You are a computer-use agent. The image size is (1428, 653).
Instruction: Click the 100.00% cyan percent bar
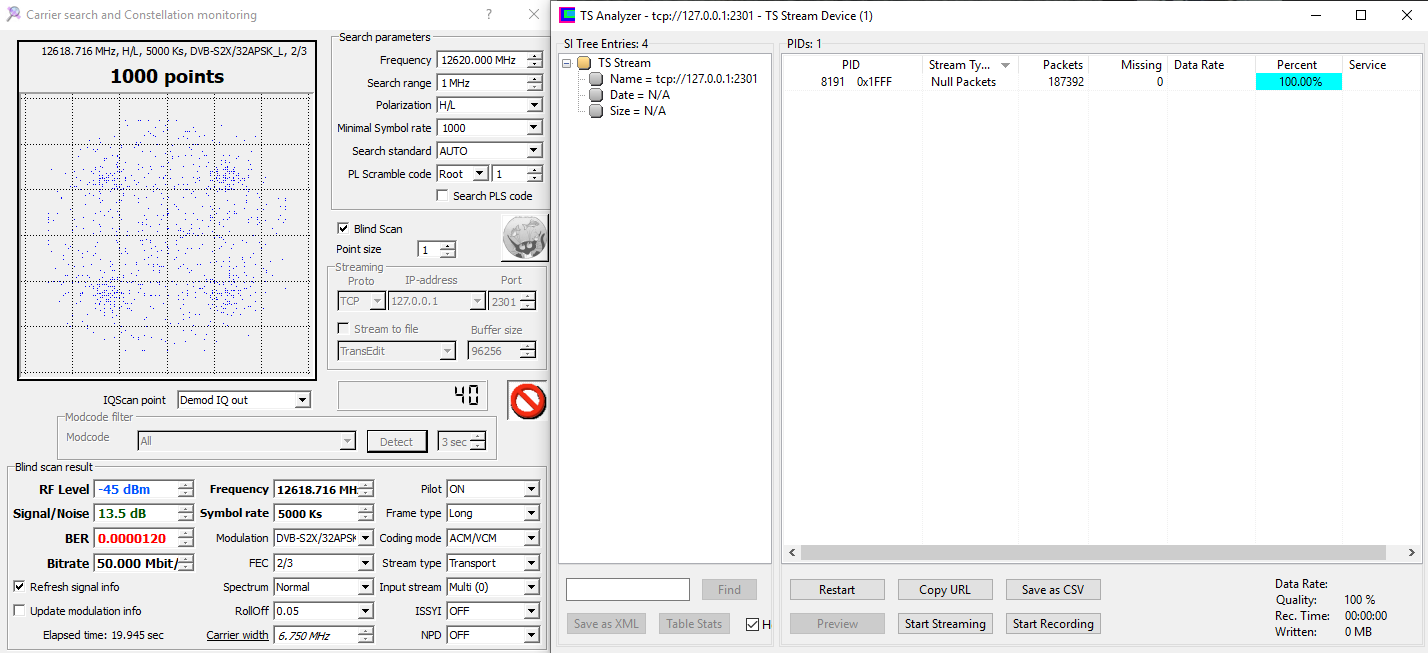[x=1298, y=82]
